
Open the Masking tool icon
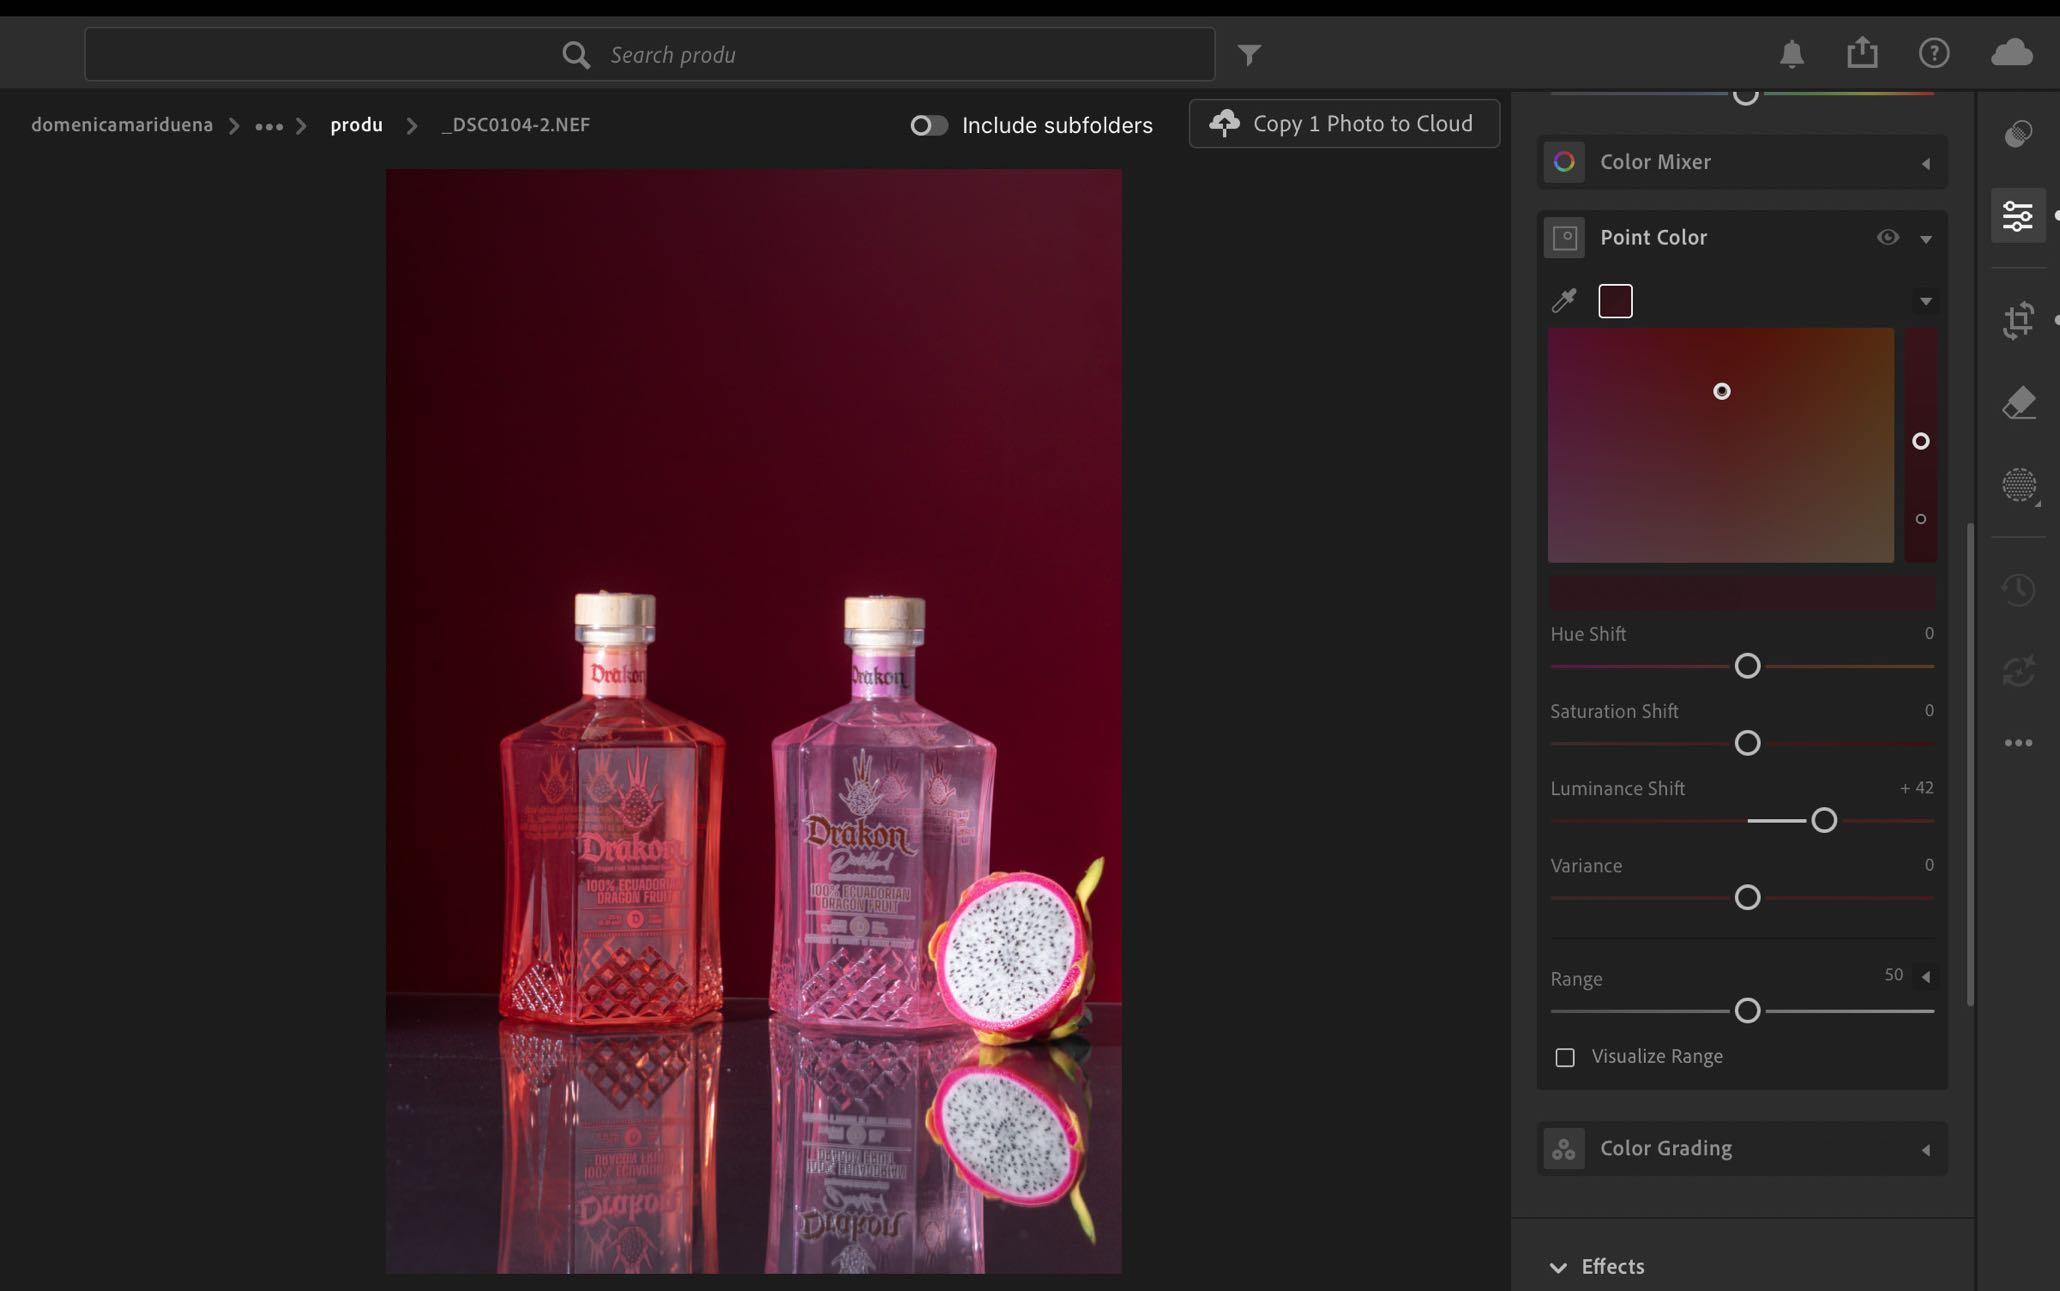(x=2018, y=485)
